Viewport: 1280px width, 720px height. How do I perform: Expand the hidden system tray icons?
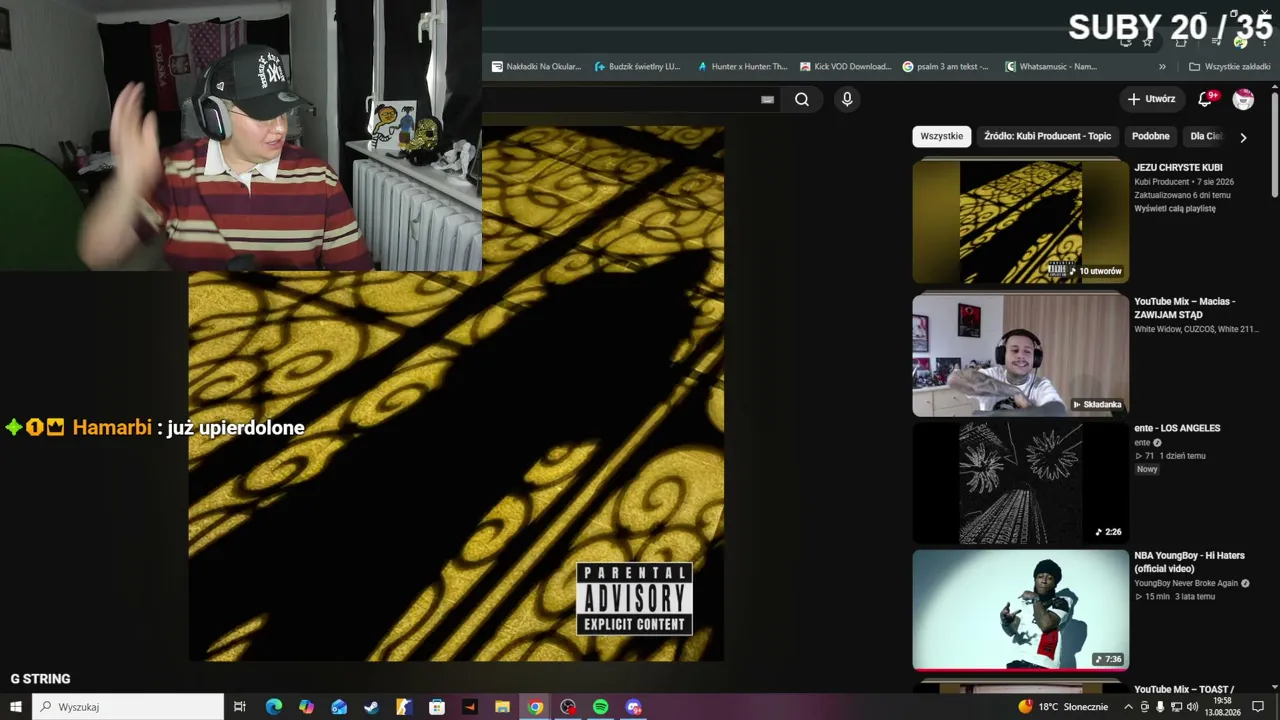(1129, 707)
